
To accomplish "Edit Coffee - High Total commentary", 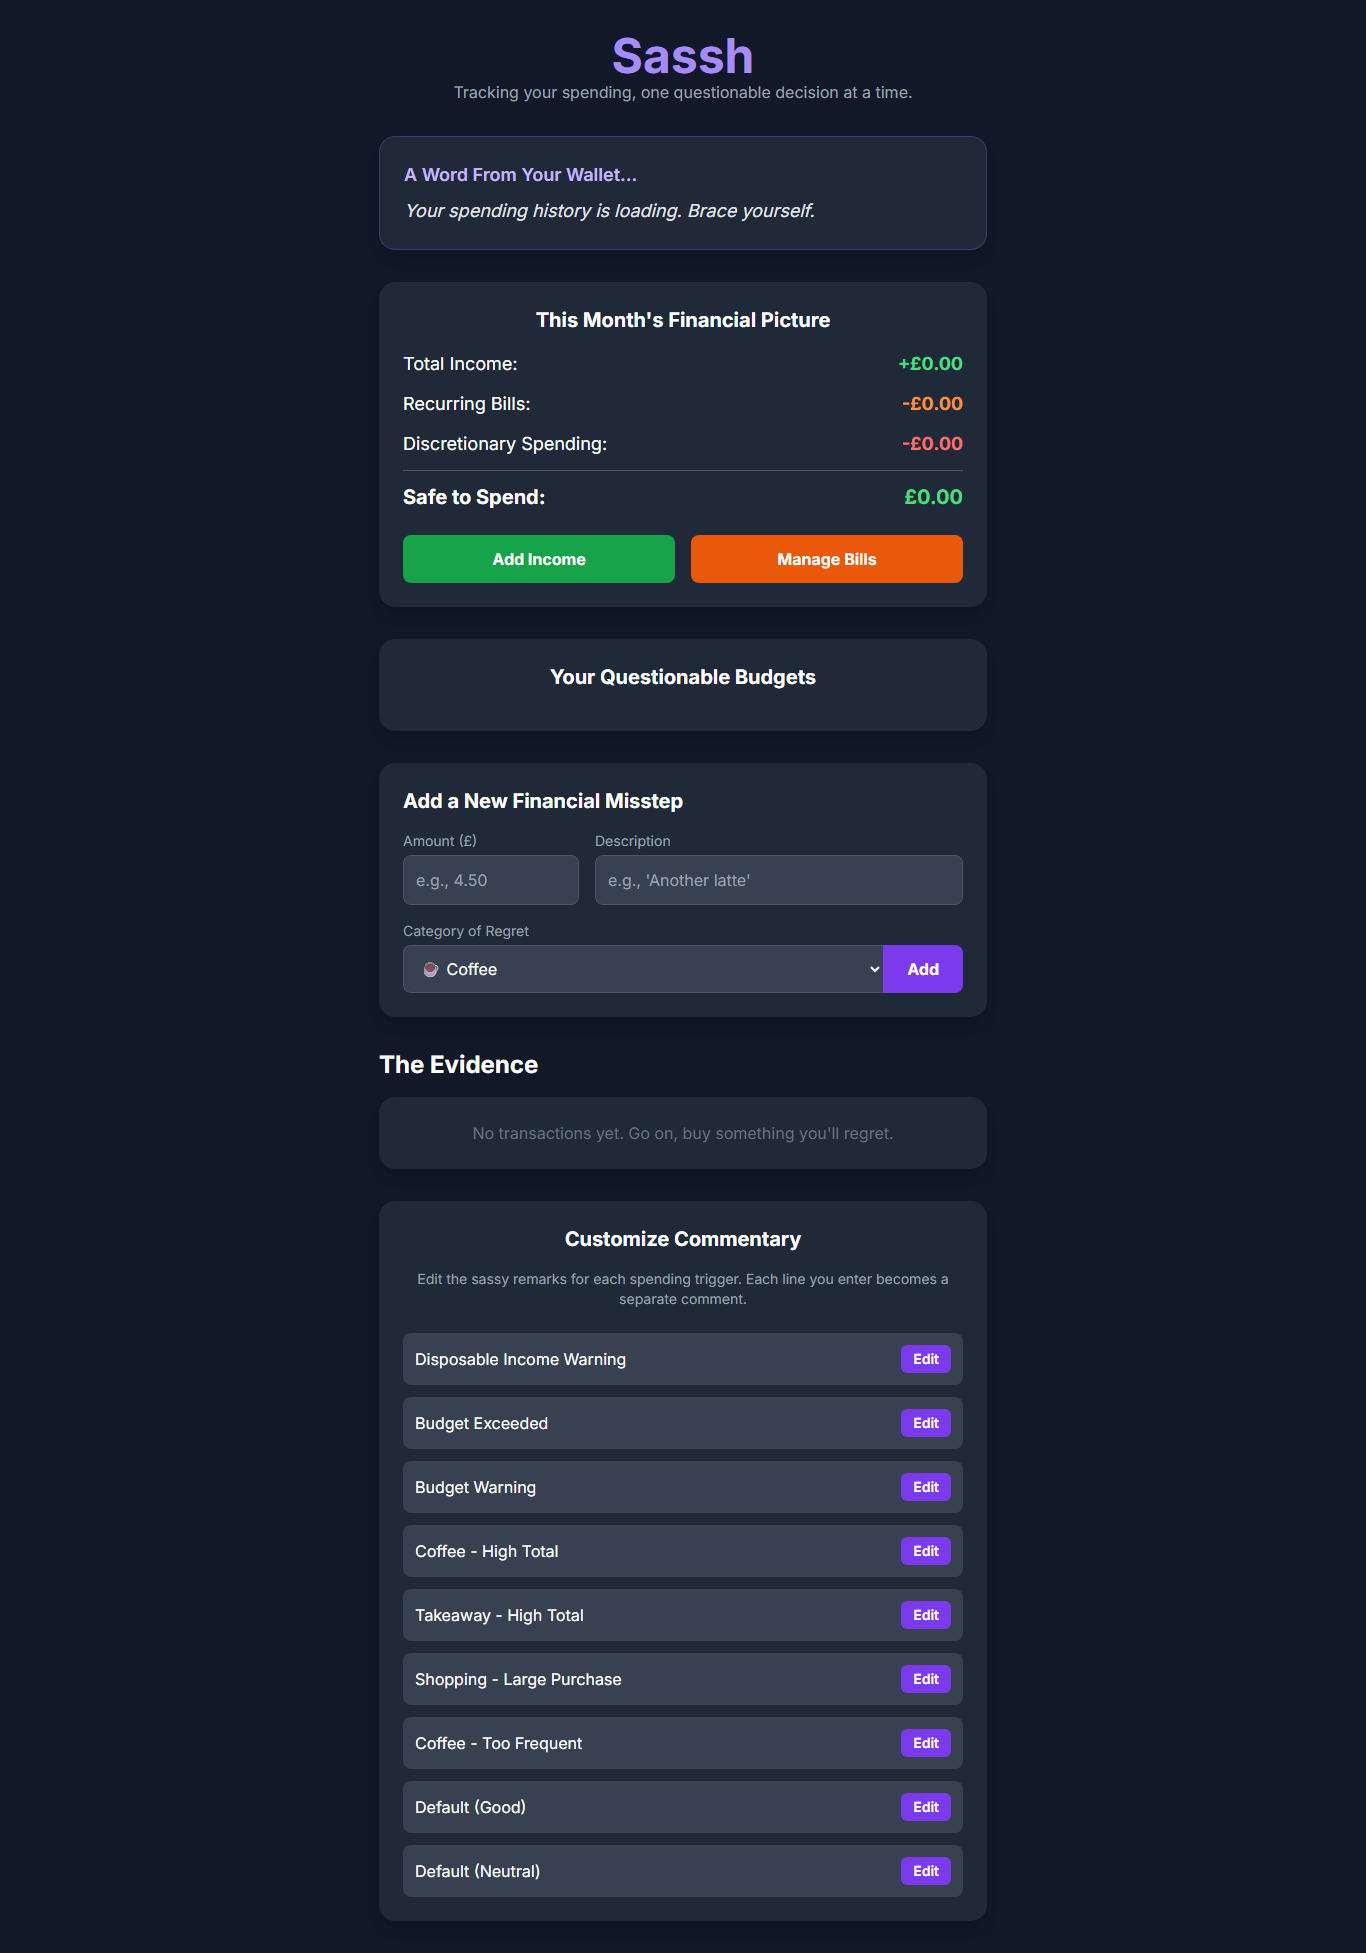I will pyautogui.click(x=926, y=1551).
